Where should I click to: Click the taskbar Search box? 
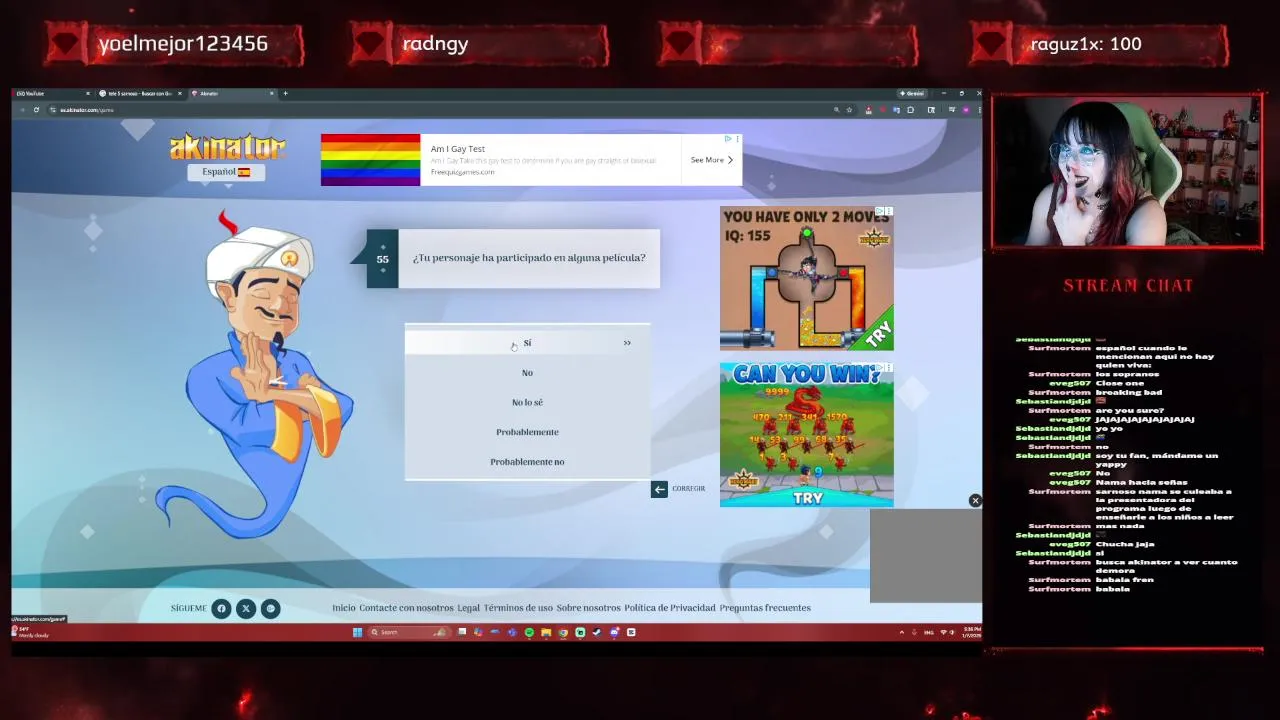coord(408,632)
